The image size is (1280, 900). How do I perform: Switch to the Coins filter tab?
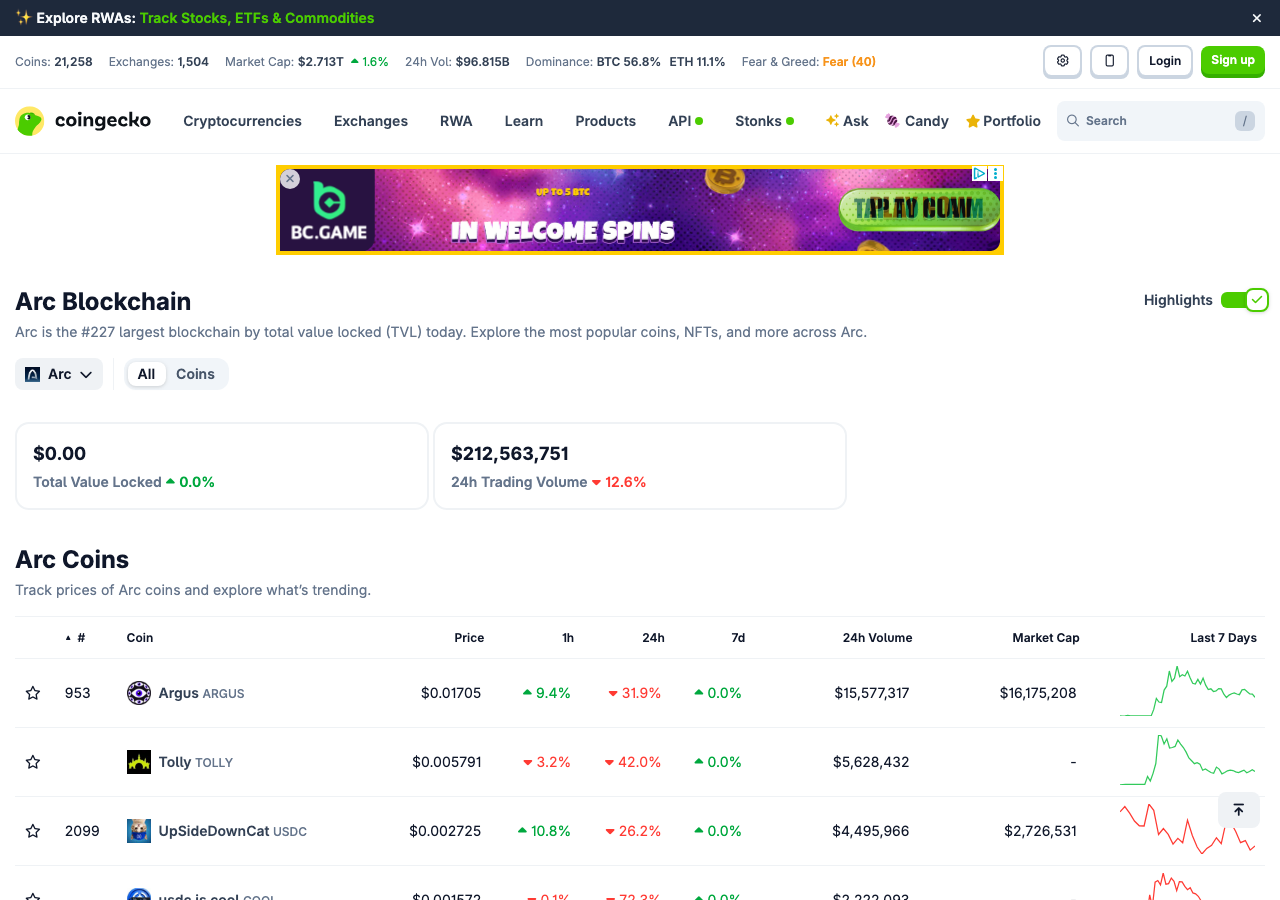coord(195,374)
